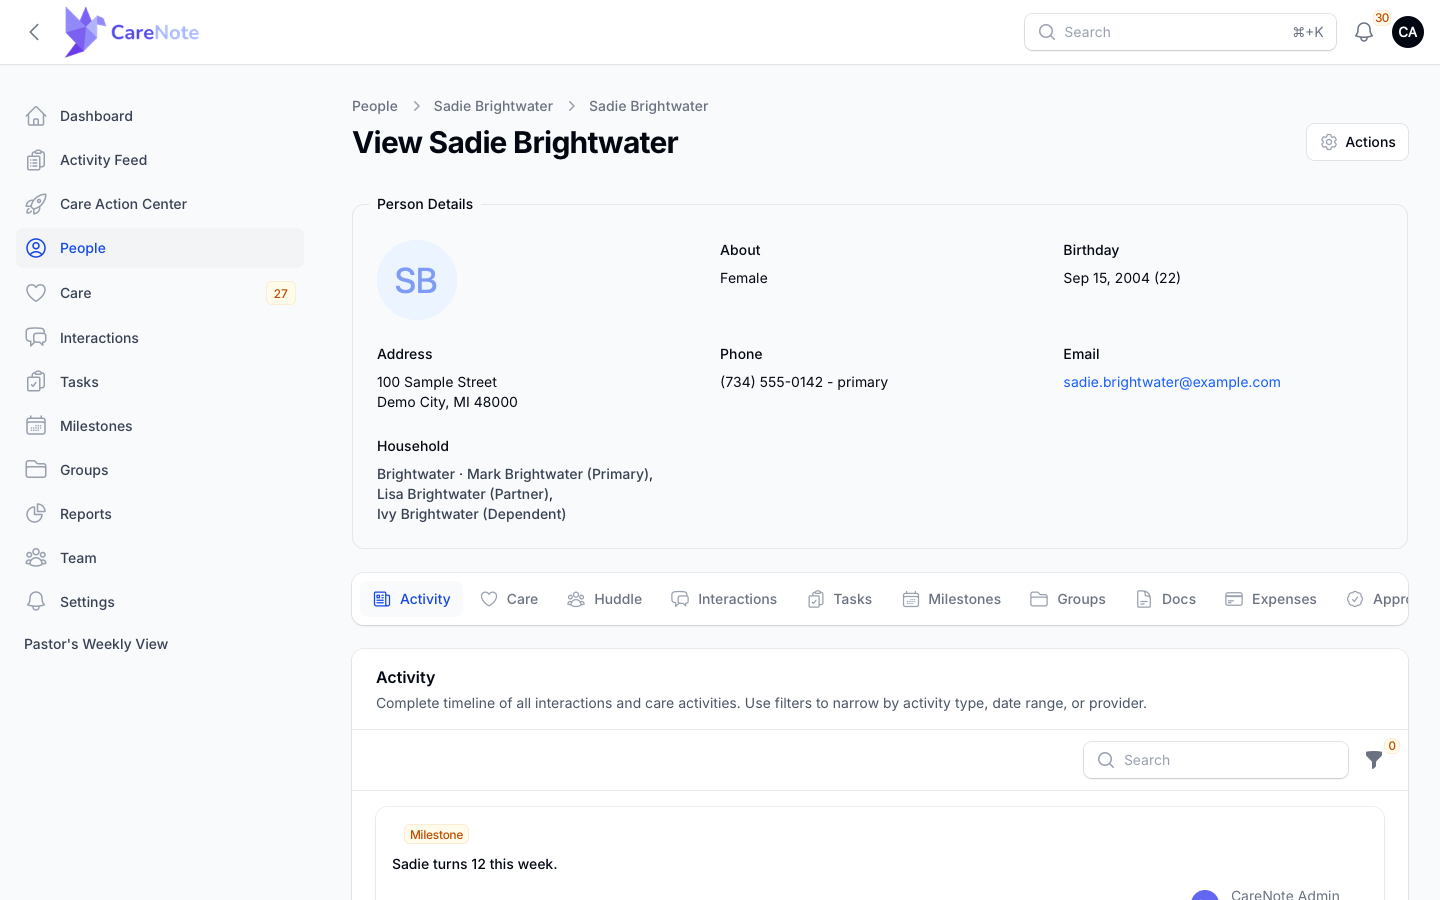Select People in the sidebar
Viewport: 1440px width, 900px height.
click(x=160, y=248)
